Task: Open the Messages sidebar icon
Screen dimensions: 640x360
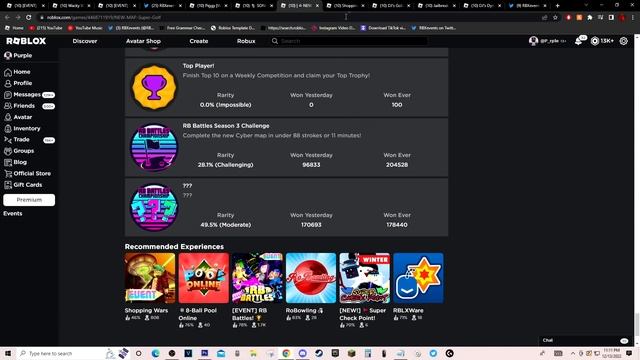Action: pos(8,95)
